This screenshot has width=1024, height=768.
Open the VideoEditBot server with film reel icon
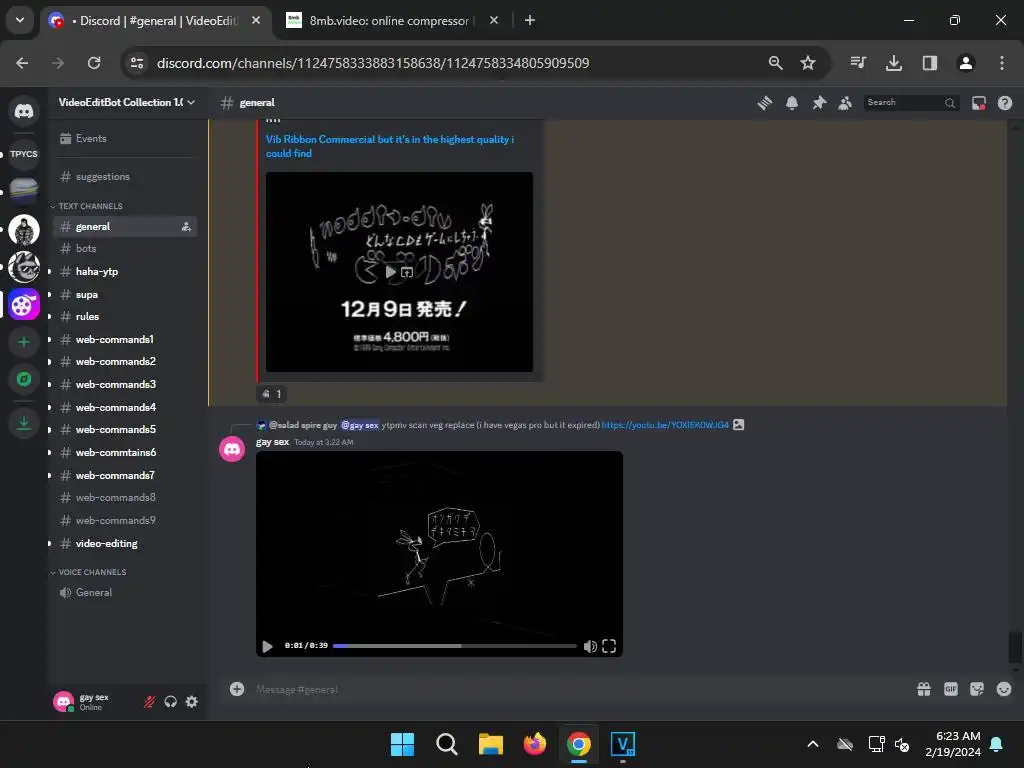coord(24,304)
